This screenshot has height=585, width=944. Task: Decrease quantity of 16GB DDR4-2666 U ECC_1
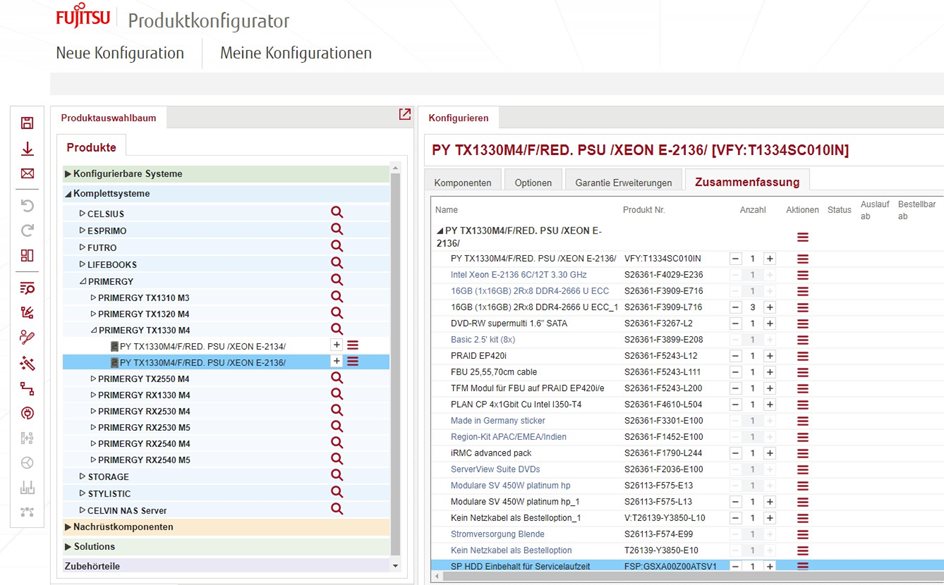(x=736, y=308)
